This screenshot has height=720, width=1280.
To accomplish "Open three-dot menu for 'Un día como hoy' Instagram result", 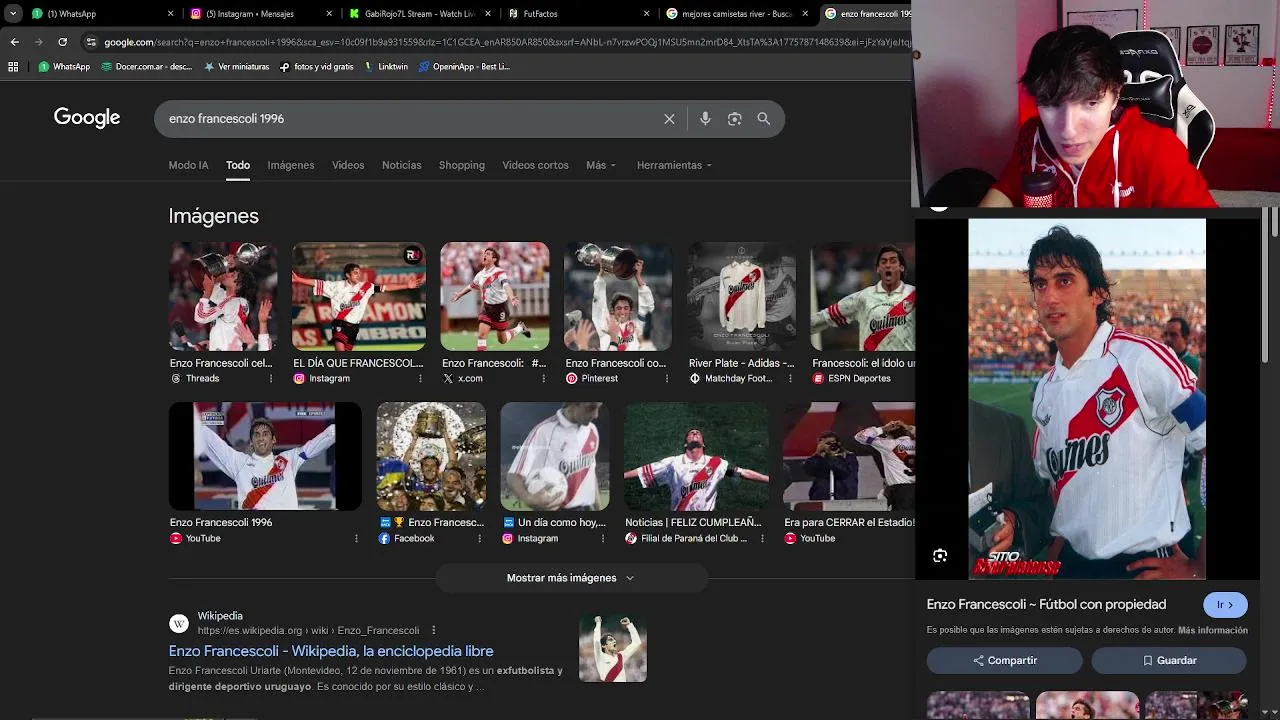I will pos(604,539).
